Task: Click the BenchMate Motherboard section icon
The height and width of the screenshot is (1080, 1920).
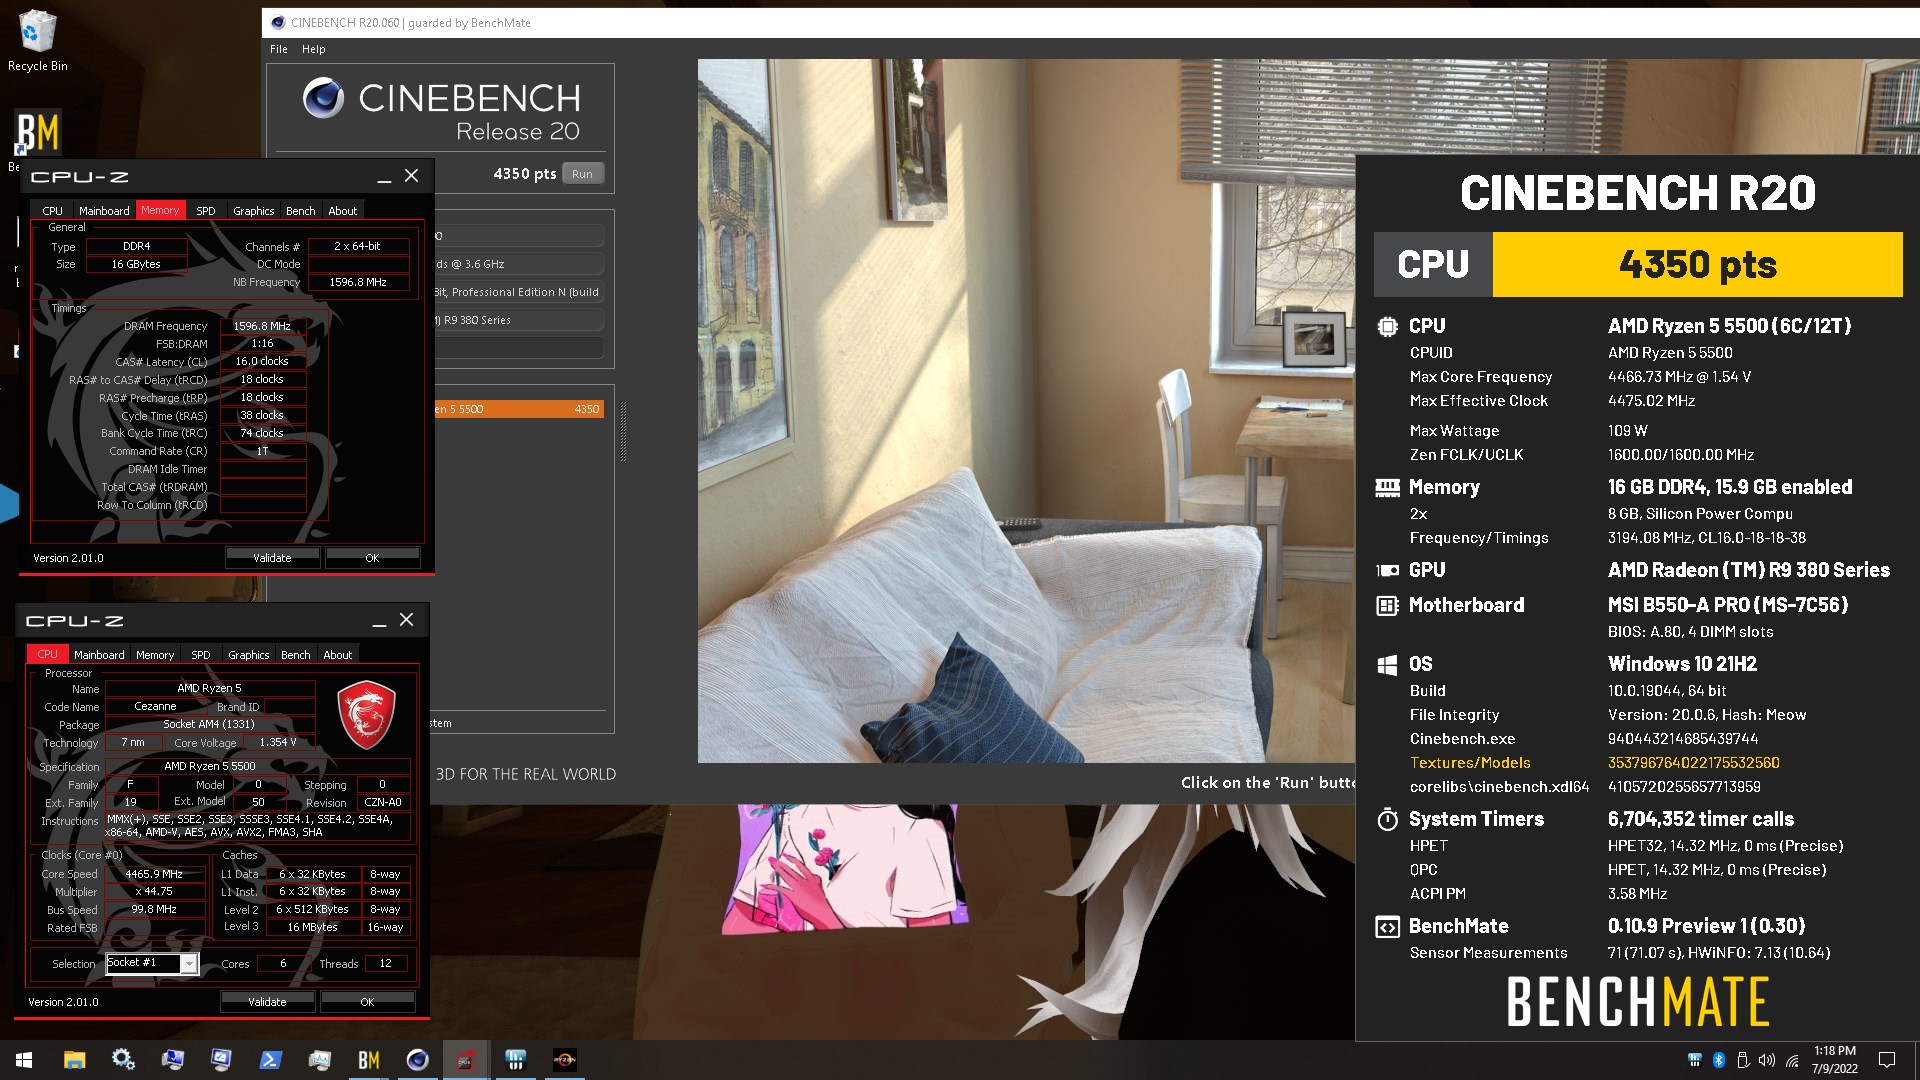Action: pyautogui.click(x=1387, y=605)
